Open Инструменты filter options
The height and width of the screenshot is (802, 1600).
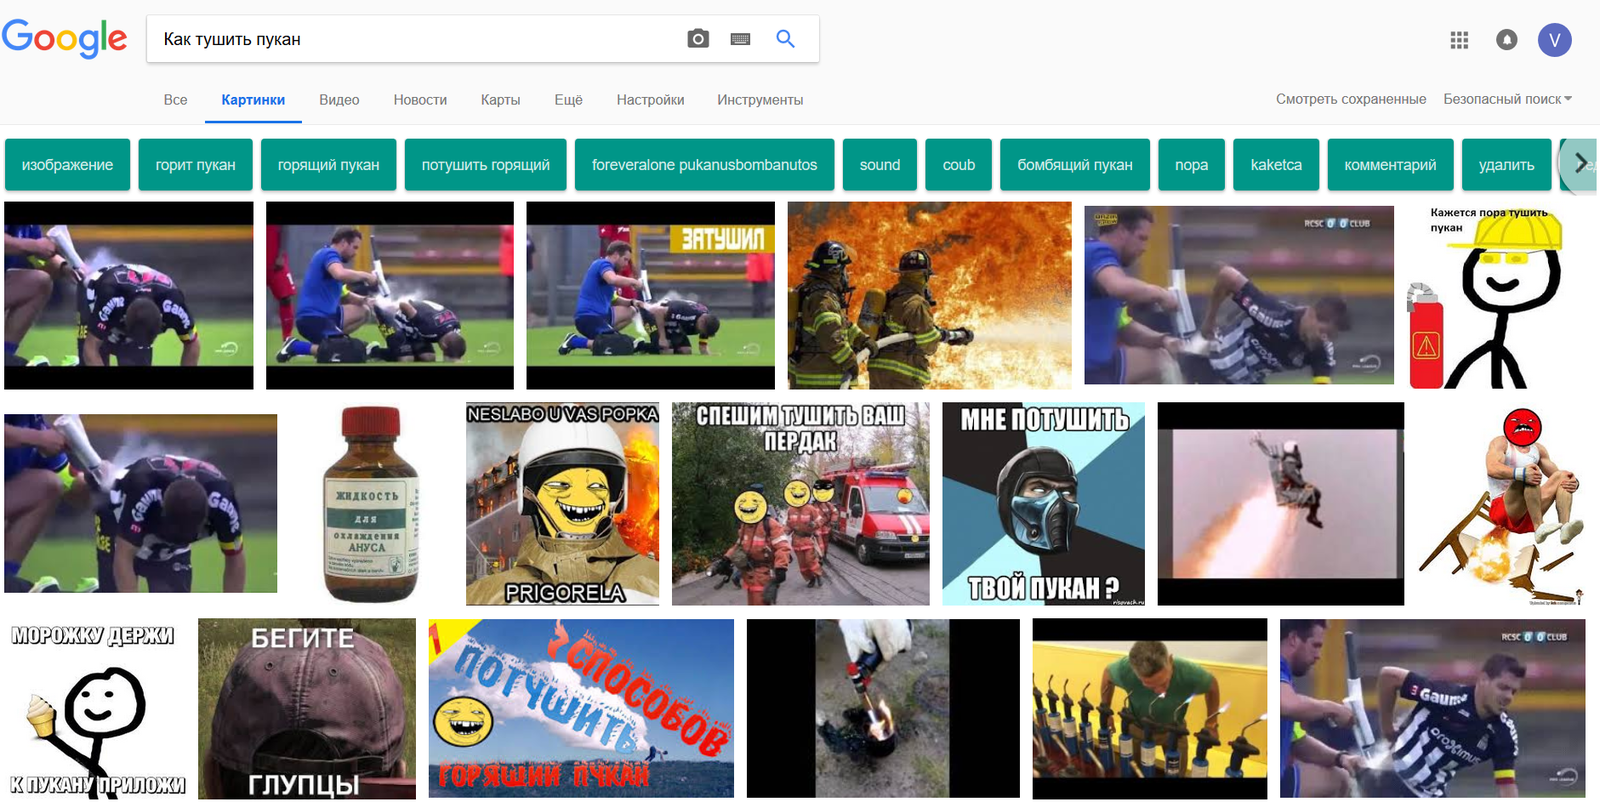pos(760,100)
